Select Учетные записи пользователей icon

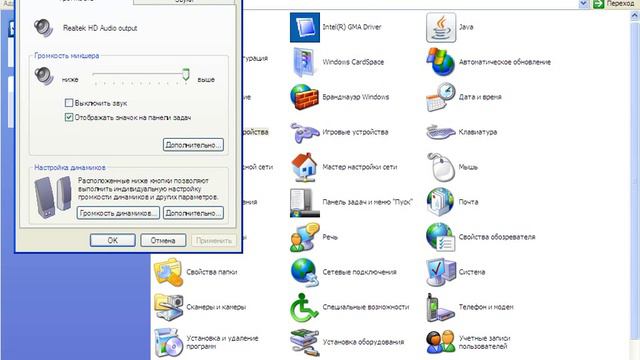pos(440,342)
